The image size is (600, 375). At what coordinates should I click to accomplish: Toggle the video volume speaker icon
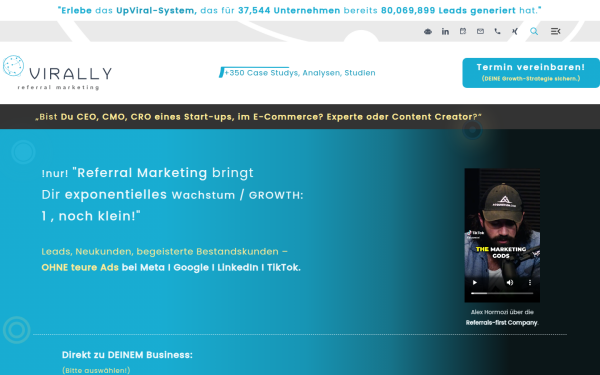510,282
